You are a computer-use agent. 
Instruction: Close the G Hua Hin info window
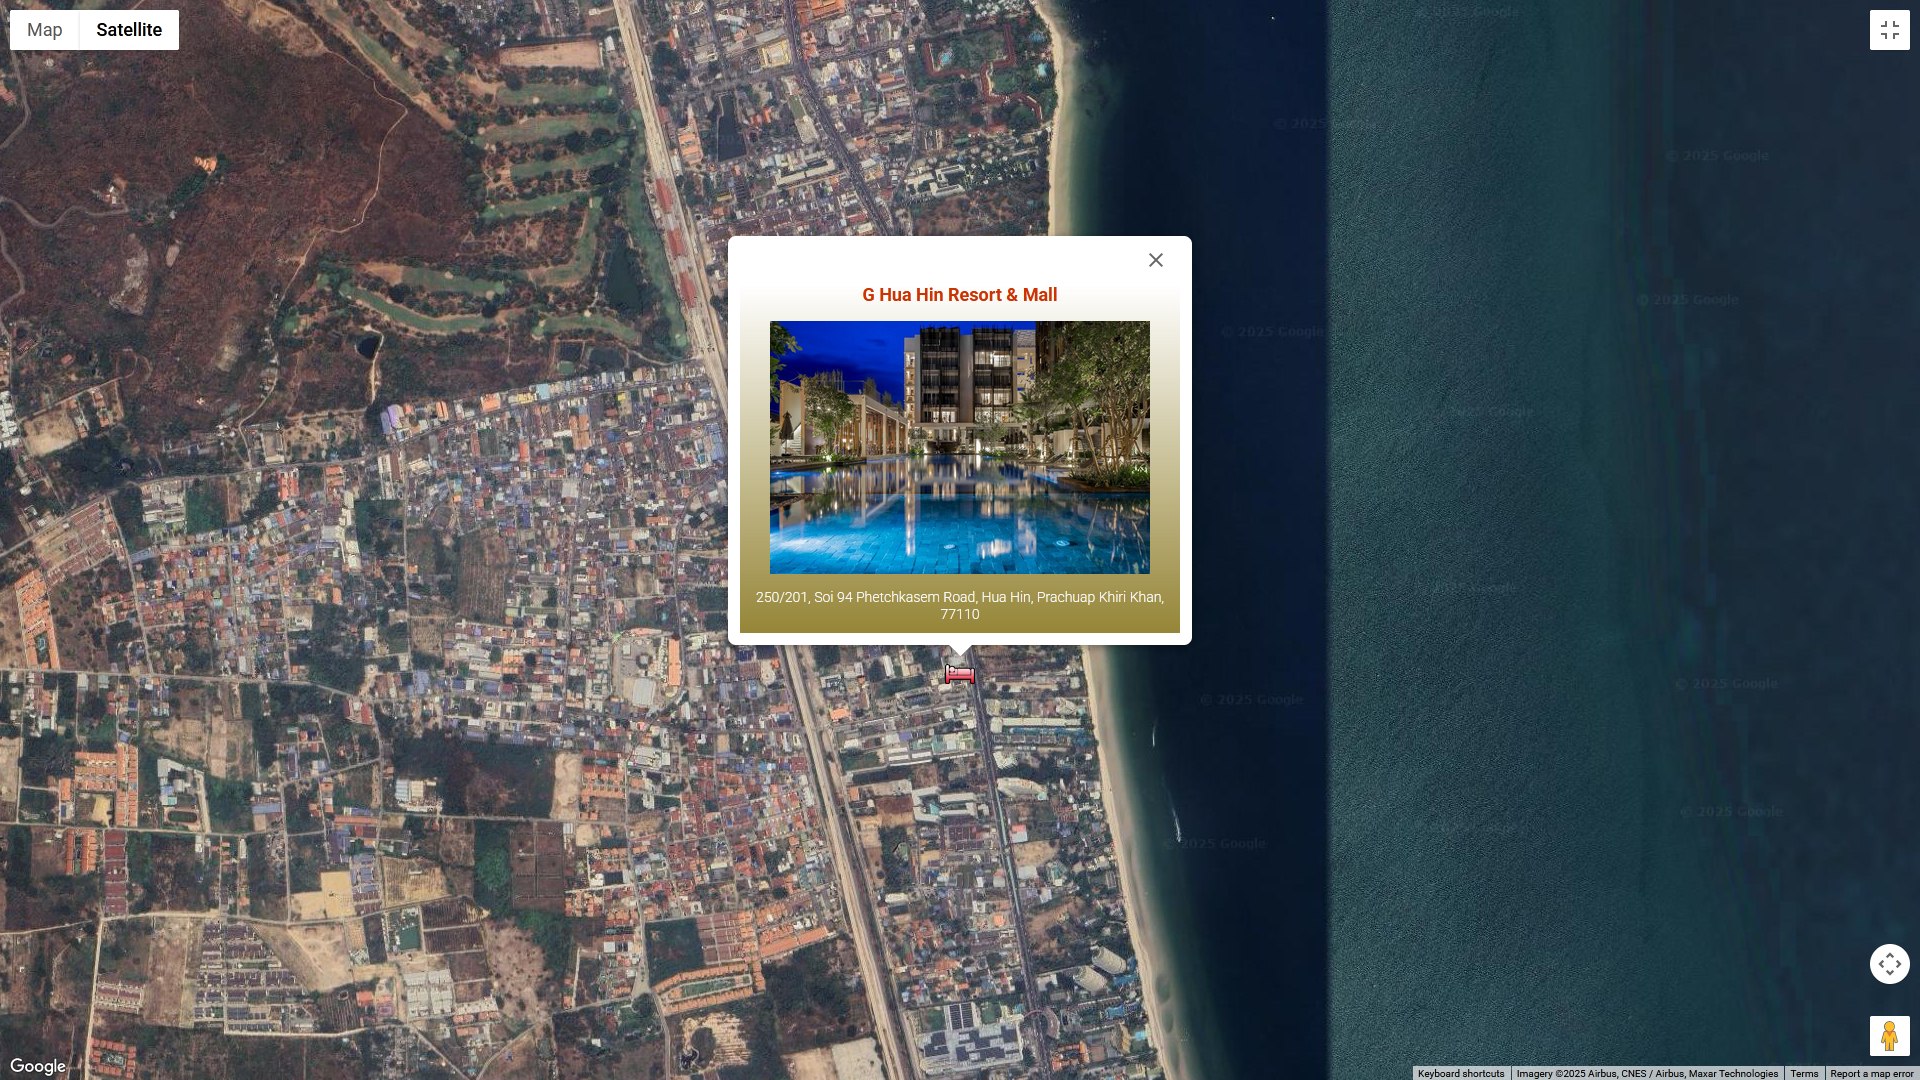(x=1155, y=260)
